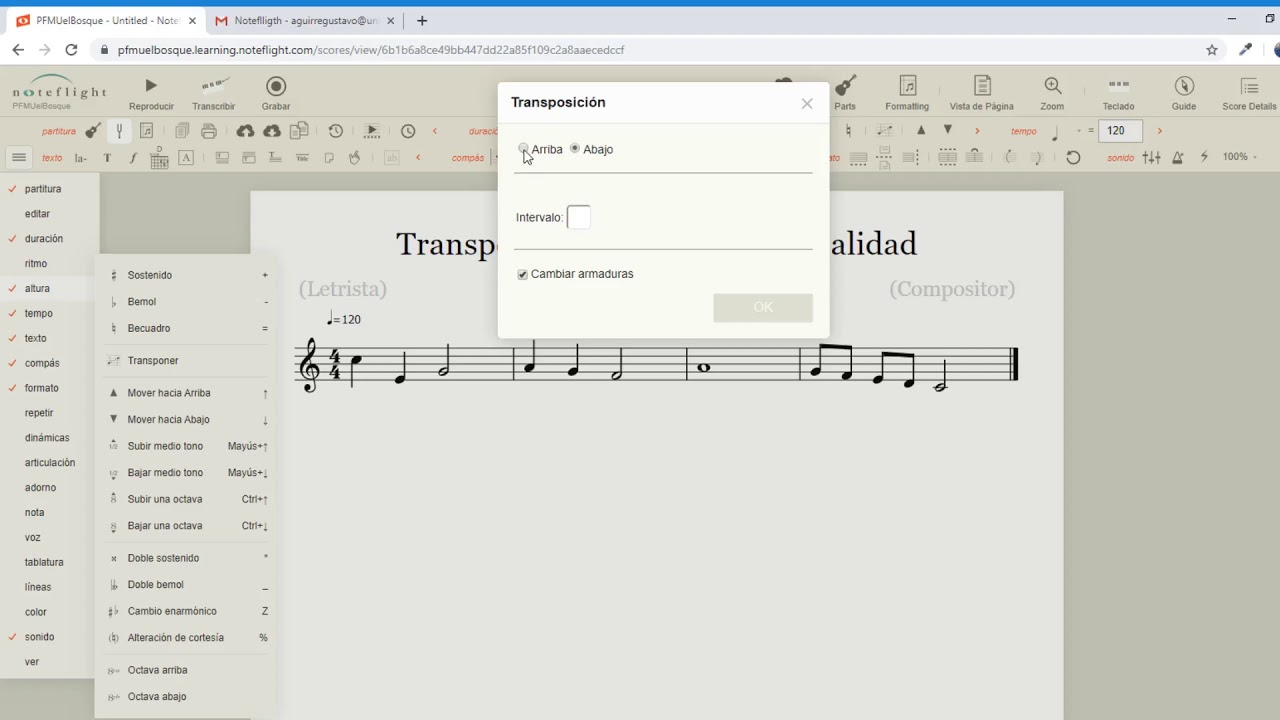Toggle the duración palette in sidebar
Viewport: 1280px width, 720px height.
(x=44, y=239)
